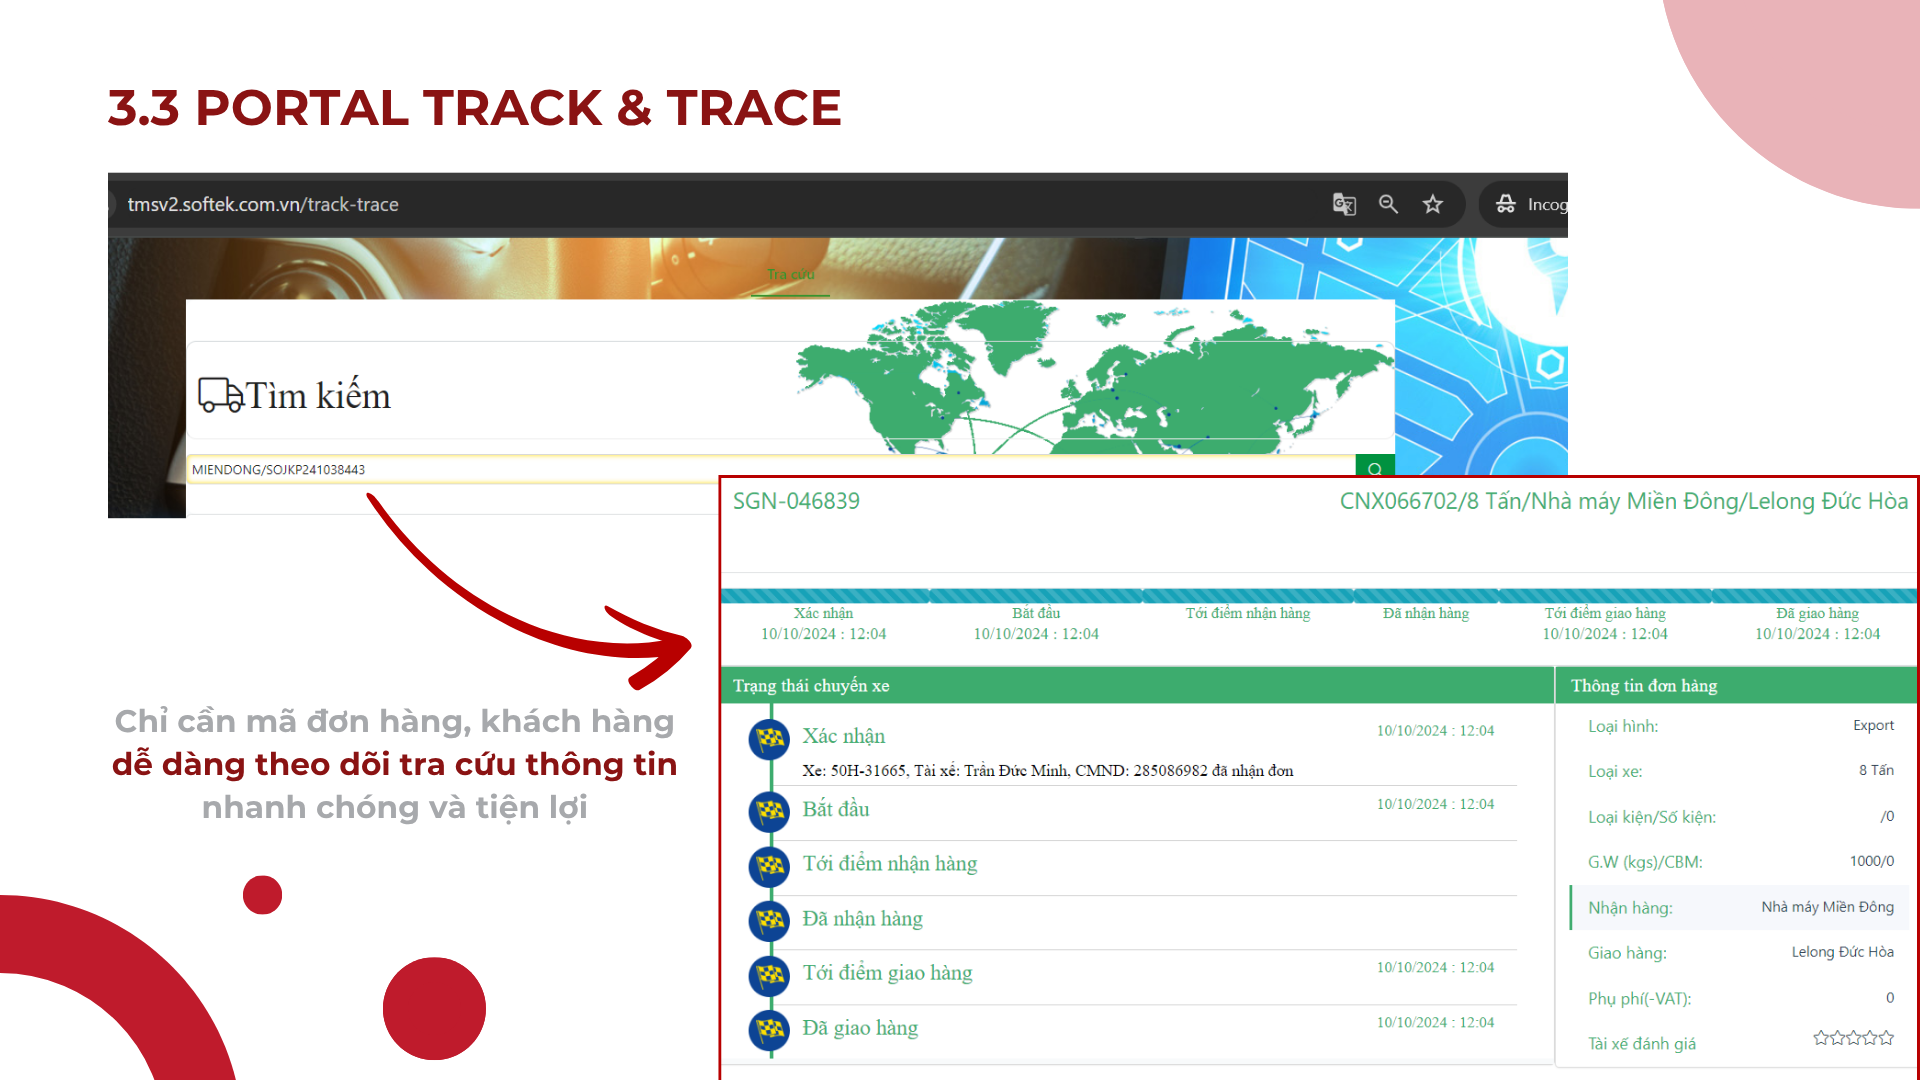Click the Giao hàng value Lelong Đức Hòa

click(x=1842, y=952)
